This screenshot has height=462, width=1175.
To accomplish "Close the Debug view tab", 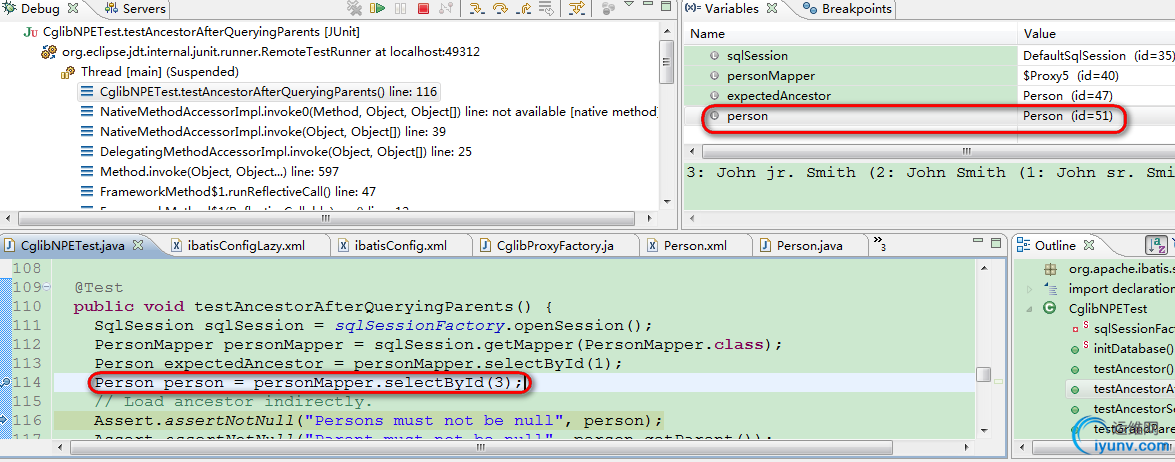I will [x=72, y=9].
